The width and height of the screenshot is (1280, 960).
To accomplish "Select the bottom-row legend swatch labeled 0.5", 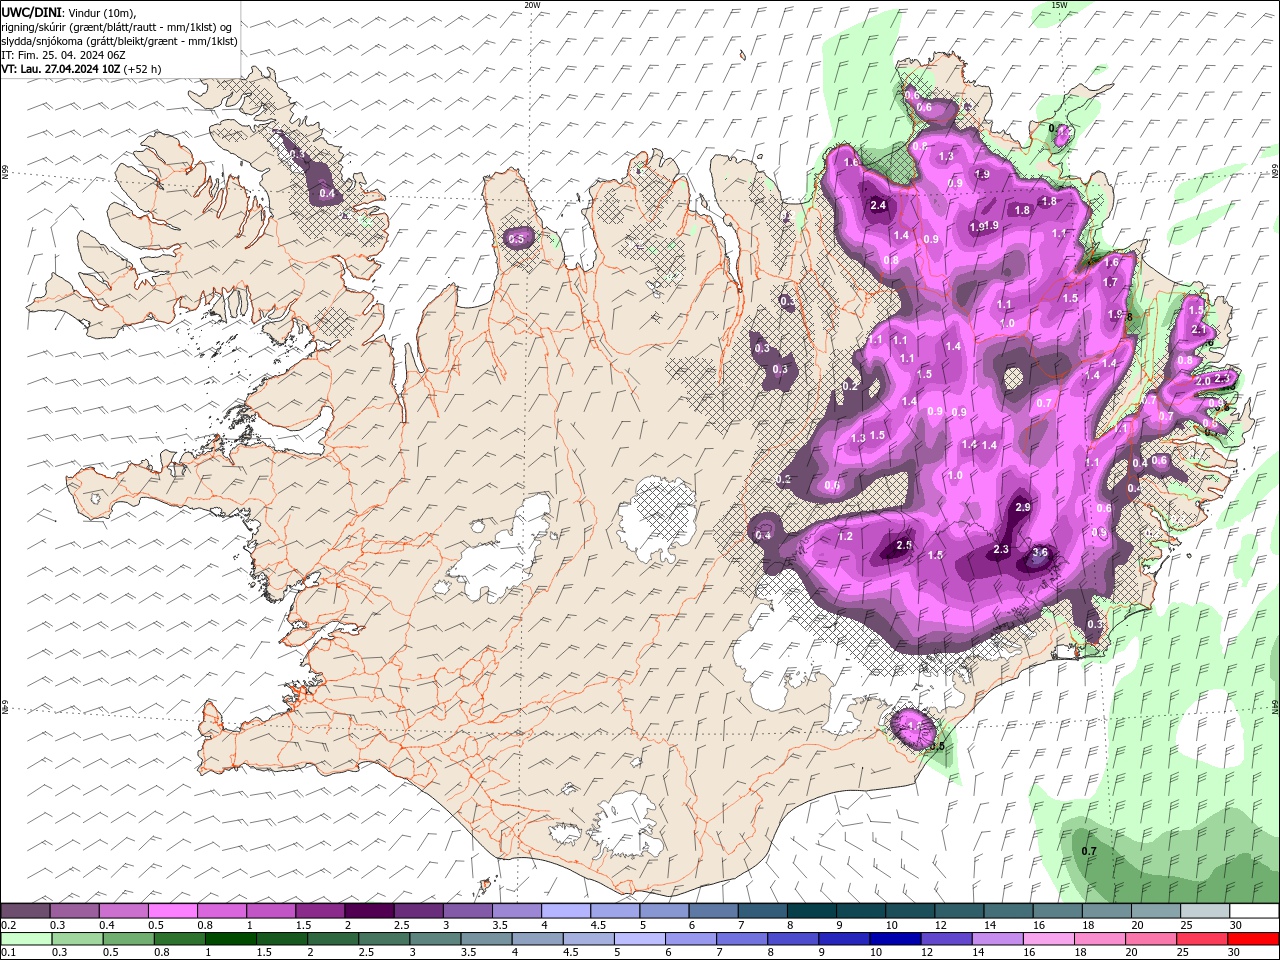I will click(x=128, y=939).
